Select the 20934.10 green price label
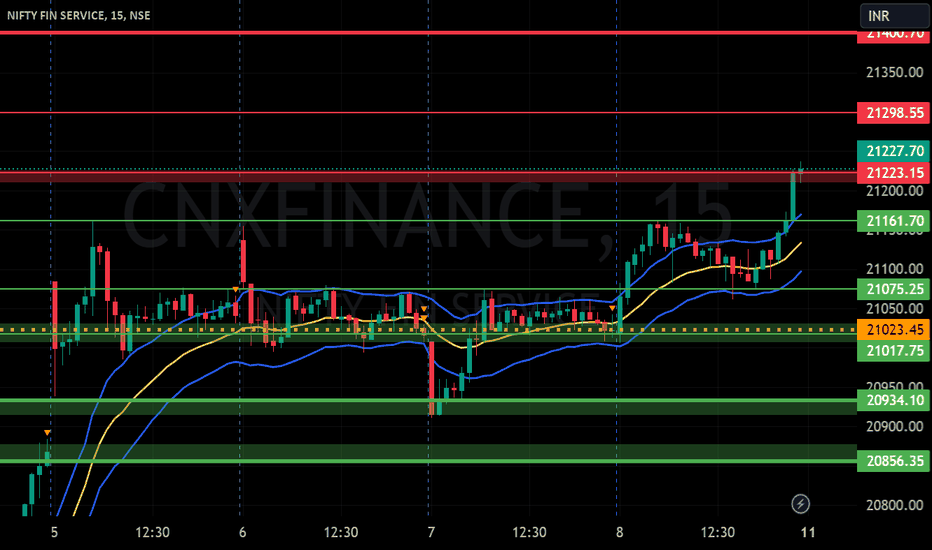 click(893, 400)
